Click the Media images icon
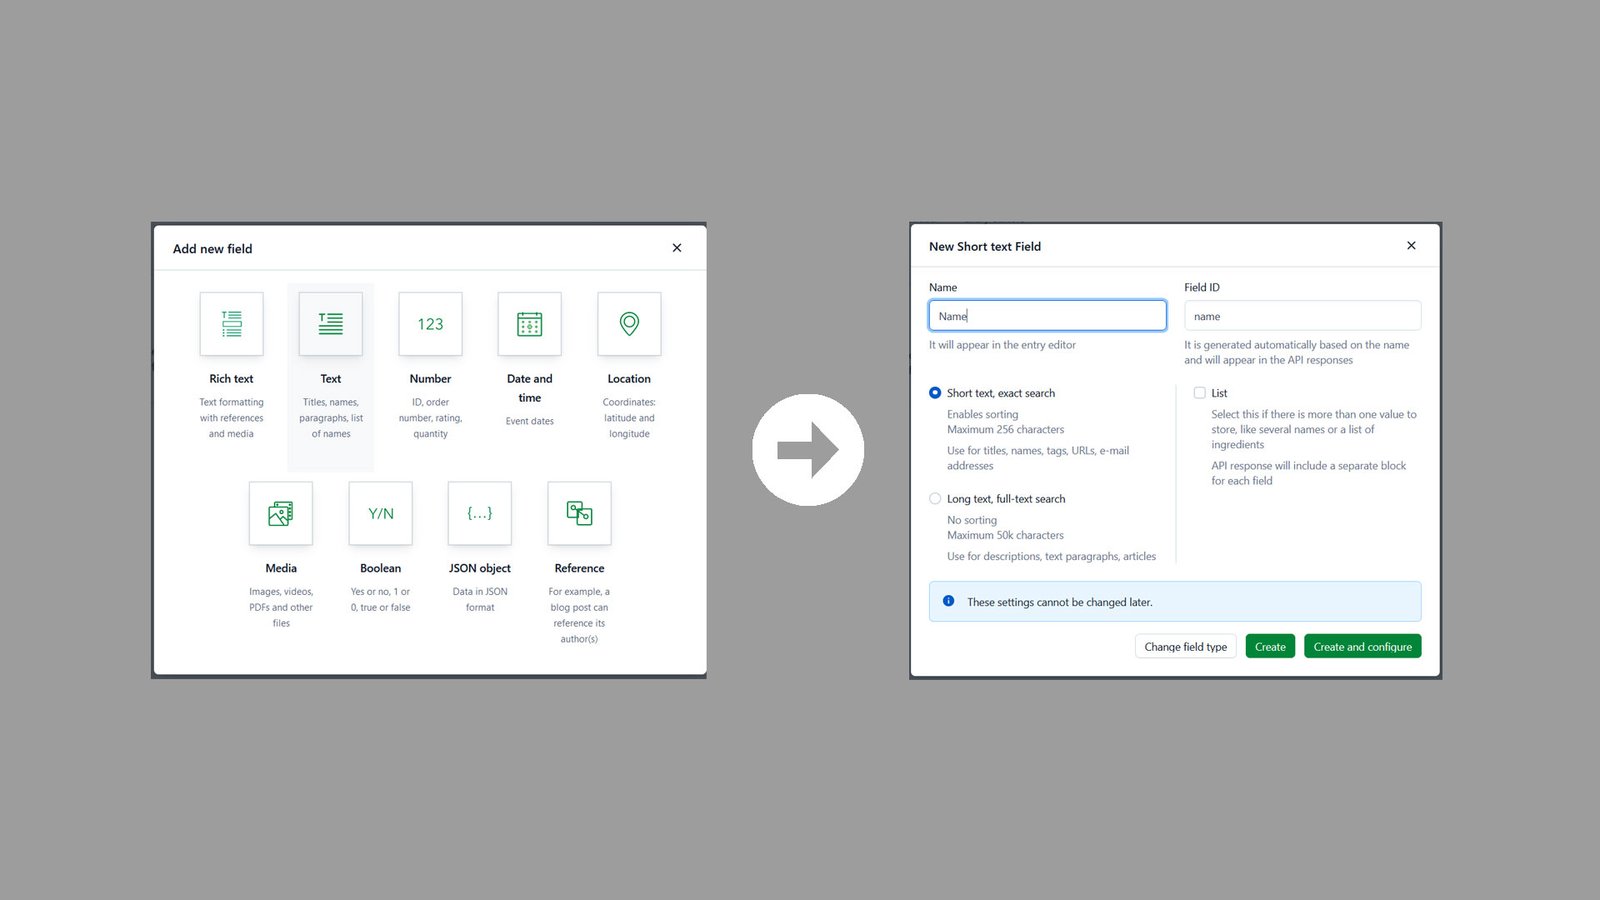 click(281, 513)
